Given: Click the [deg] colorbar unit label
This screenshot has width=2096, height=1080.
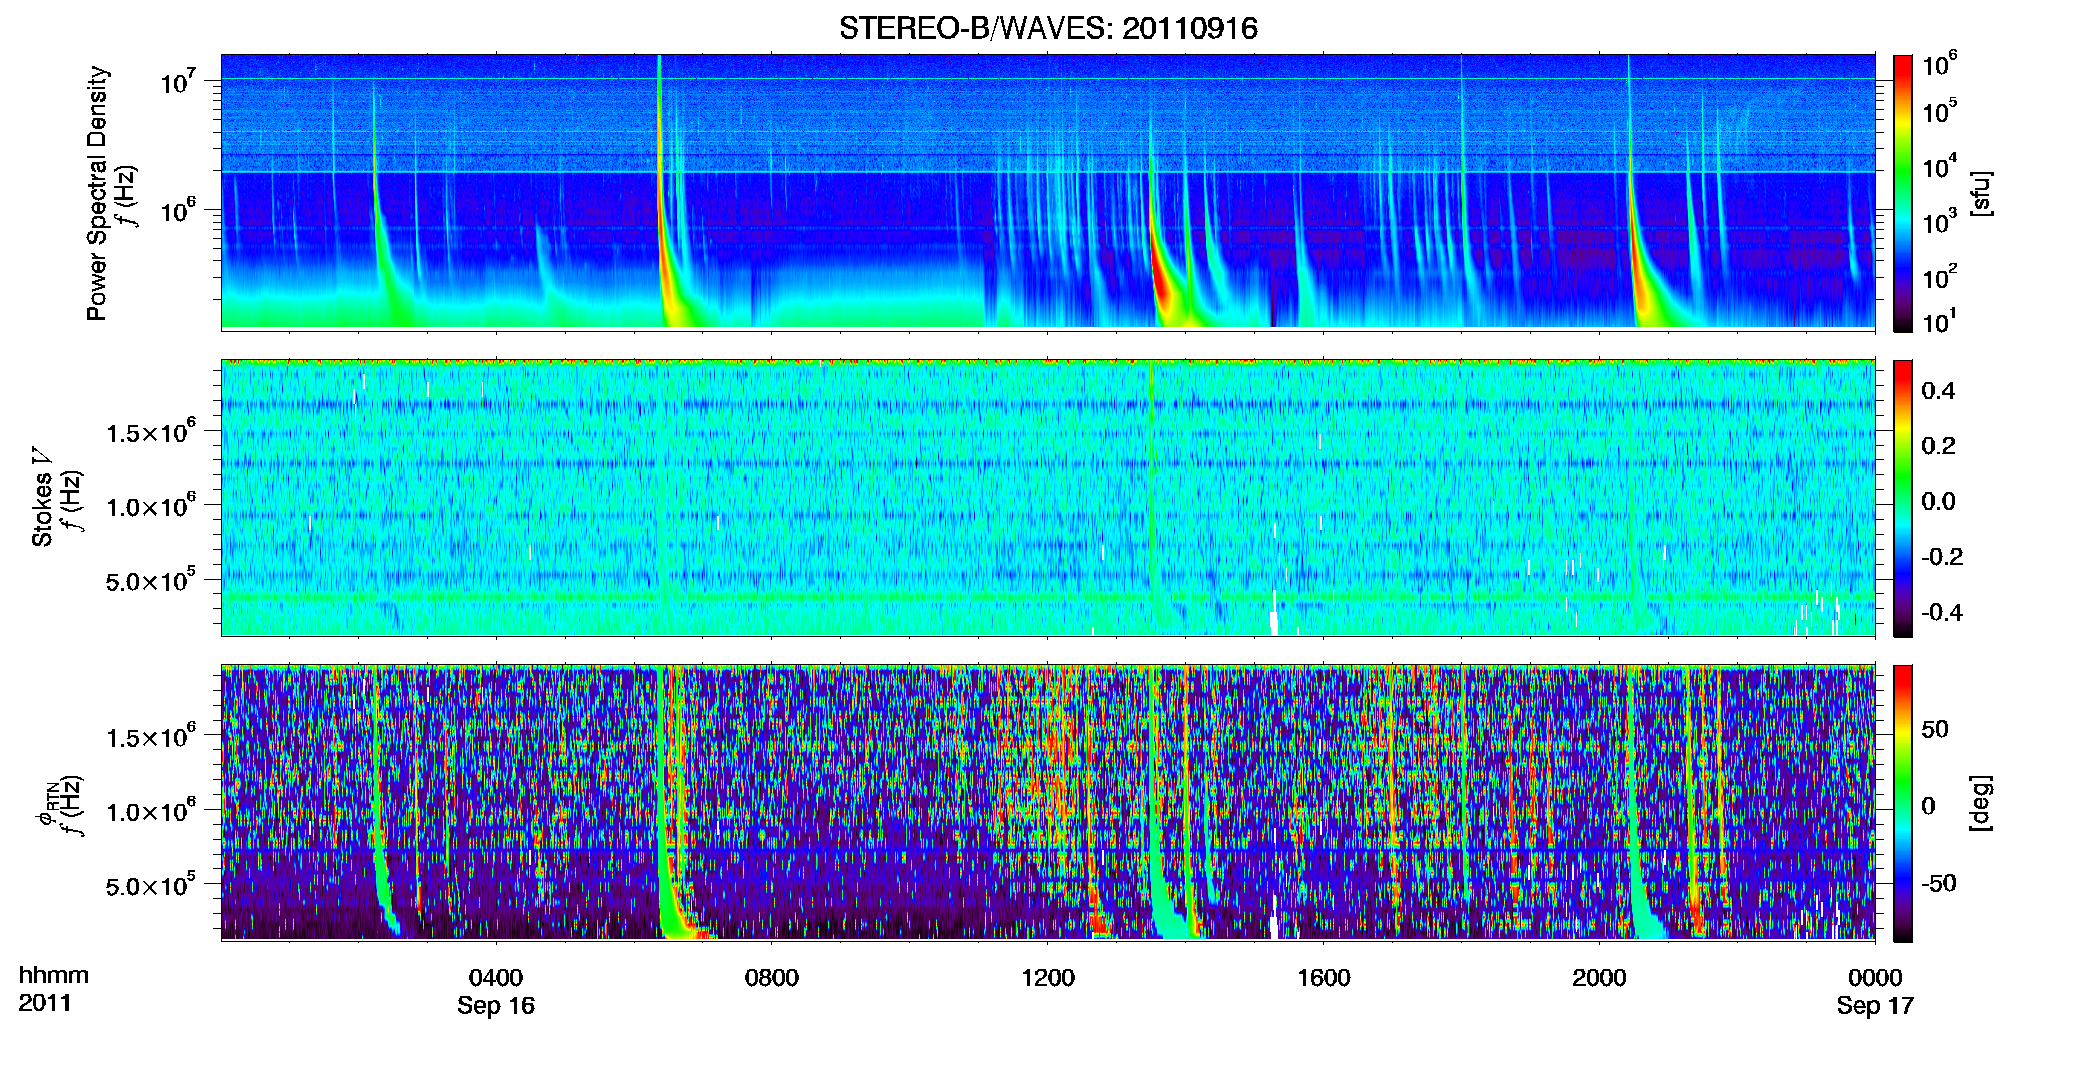Looking at the screenshot, I should 1981,803.
